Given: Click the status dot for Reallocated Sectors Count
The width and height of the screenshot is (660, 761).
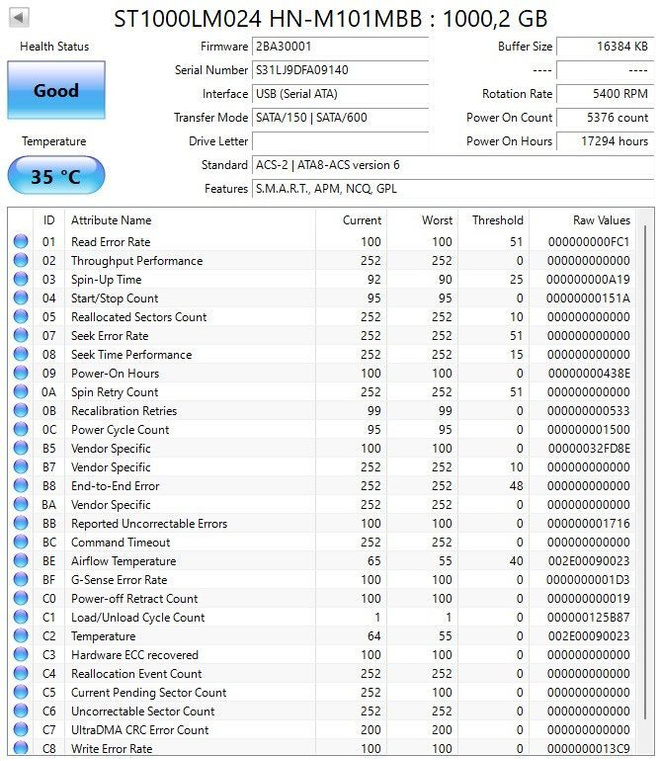Looking at the screenshot, I should pyautogui.click(x=21, y=316).
